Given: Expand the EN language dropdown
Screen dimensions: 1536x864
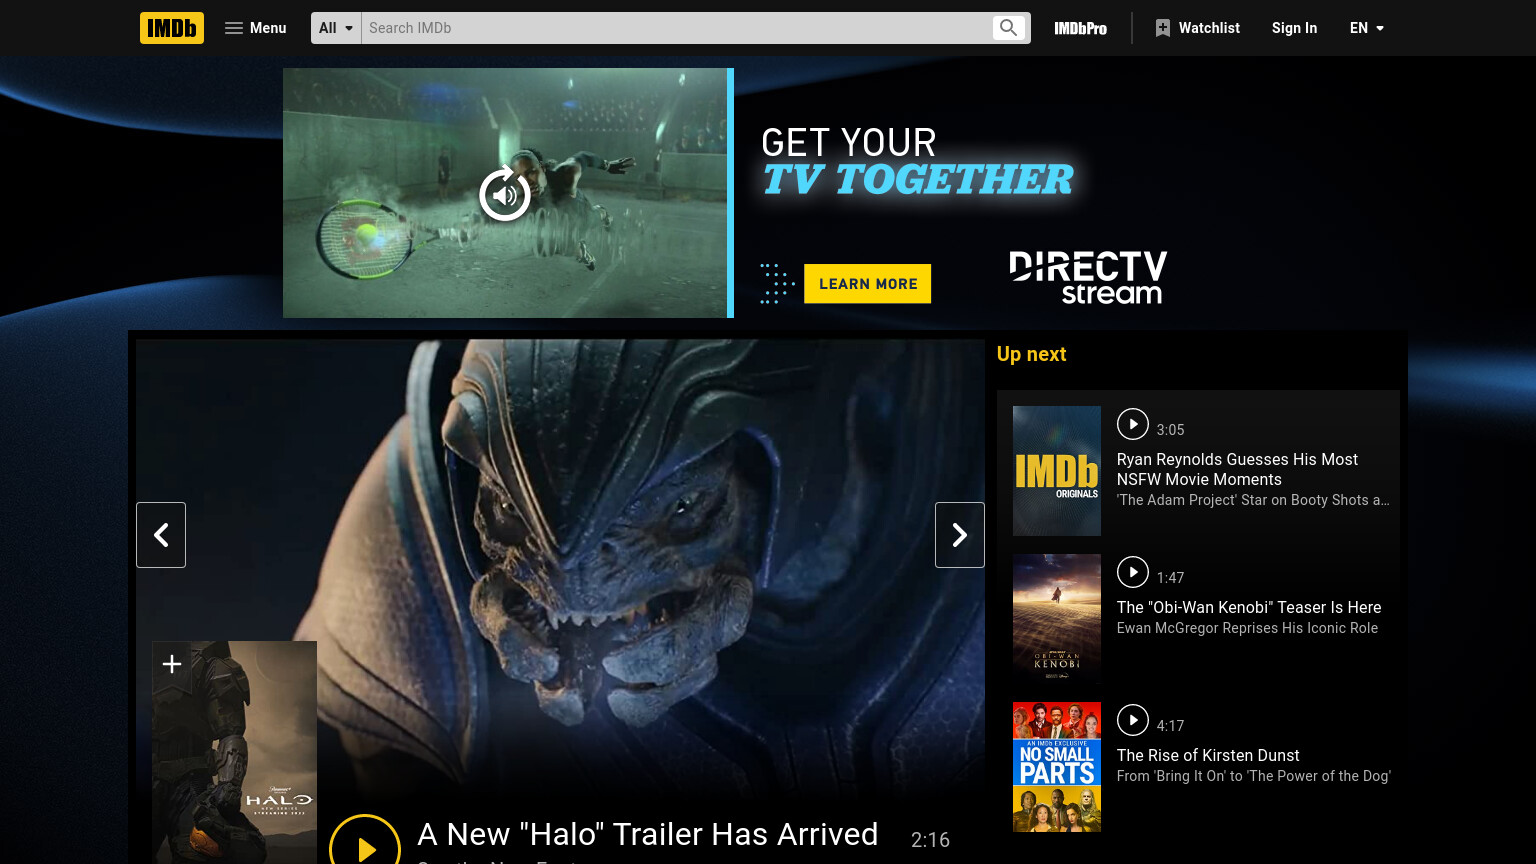Looking at the screenshot, I should pyautogui.click(x=1366, y=28).
